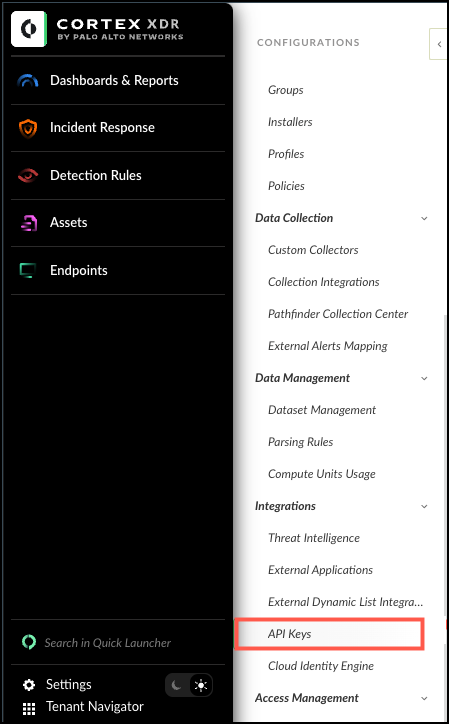Click the Cortex XDR logo icon
This screenshot has height=724, width=449.
(x=29, y=29)
